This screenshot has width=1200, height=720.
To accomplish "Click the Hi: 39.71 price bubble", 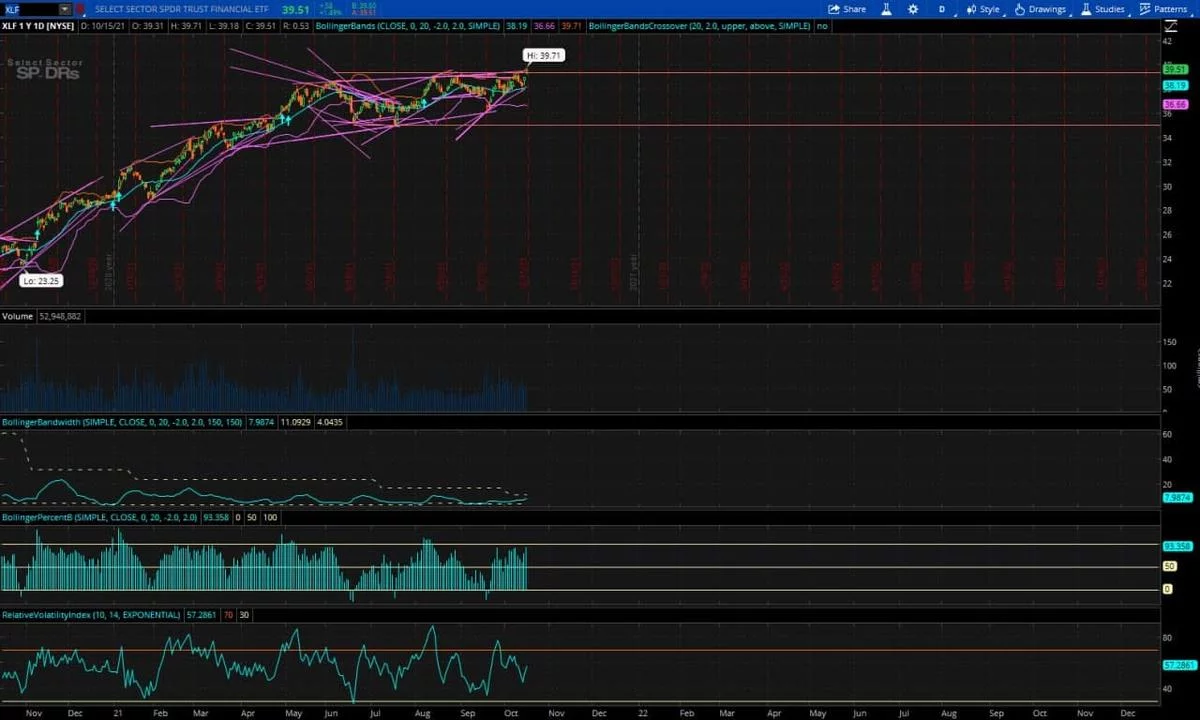I will 544,56.
